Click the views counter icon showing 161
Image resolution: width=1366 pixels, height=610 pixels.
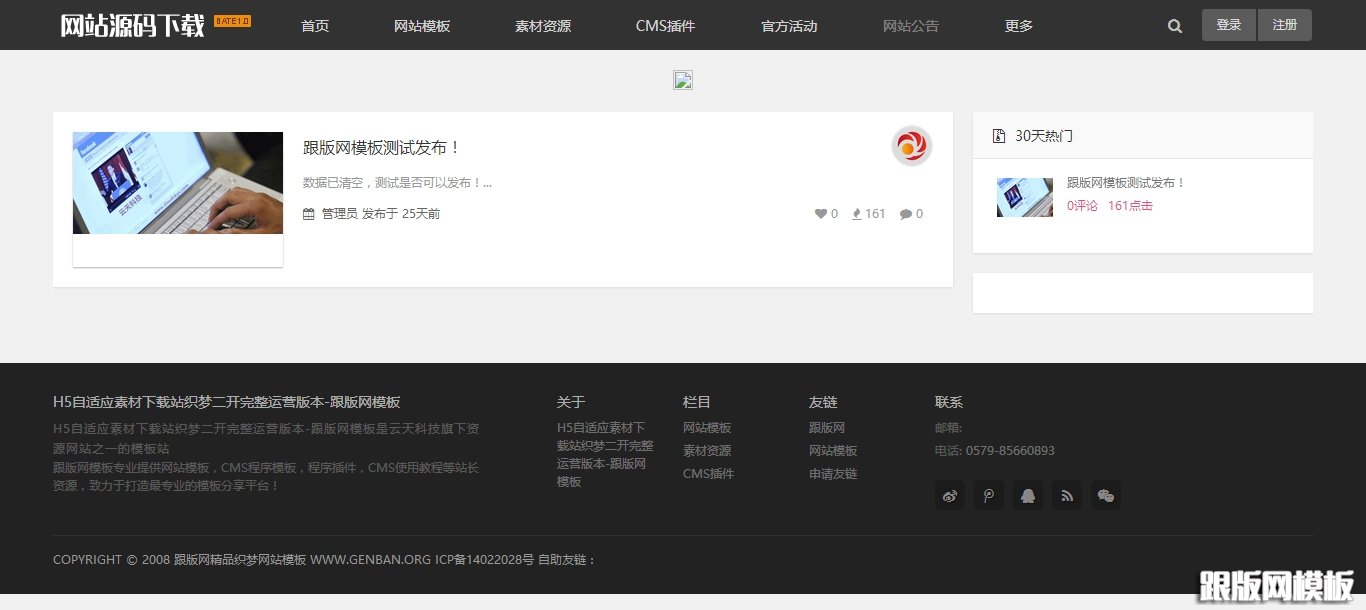855,213
